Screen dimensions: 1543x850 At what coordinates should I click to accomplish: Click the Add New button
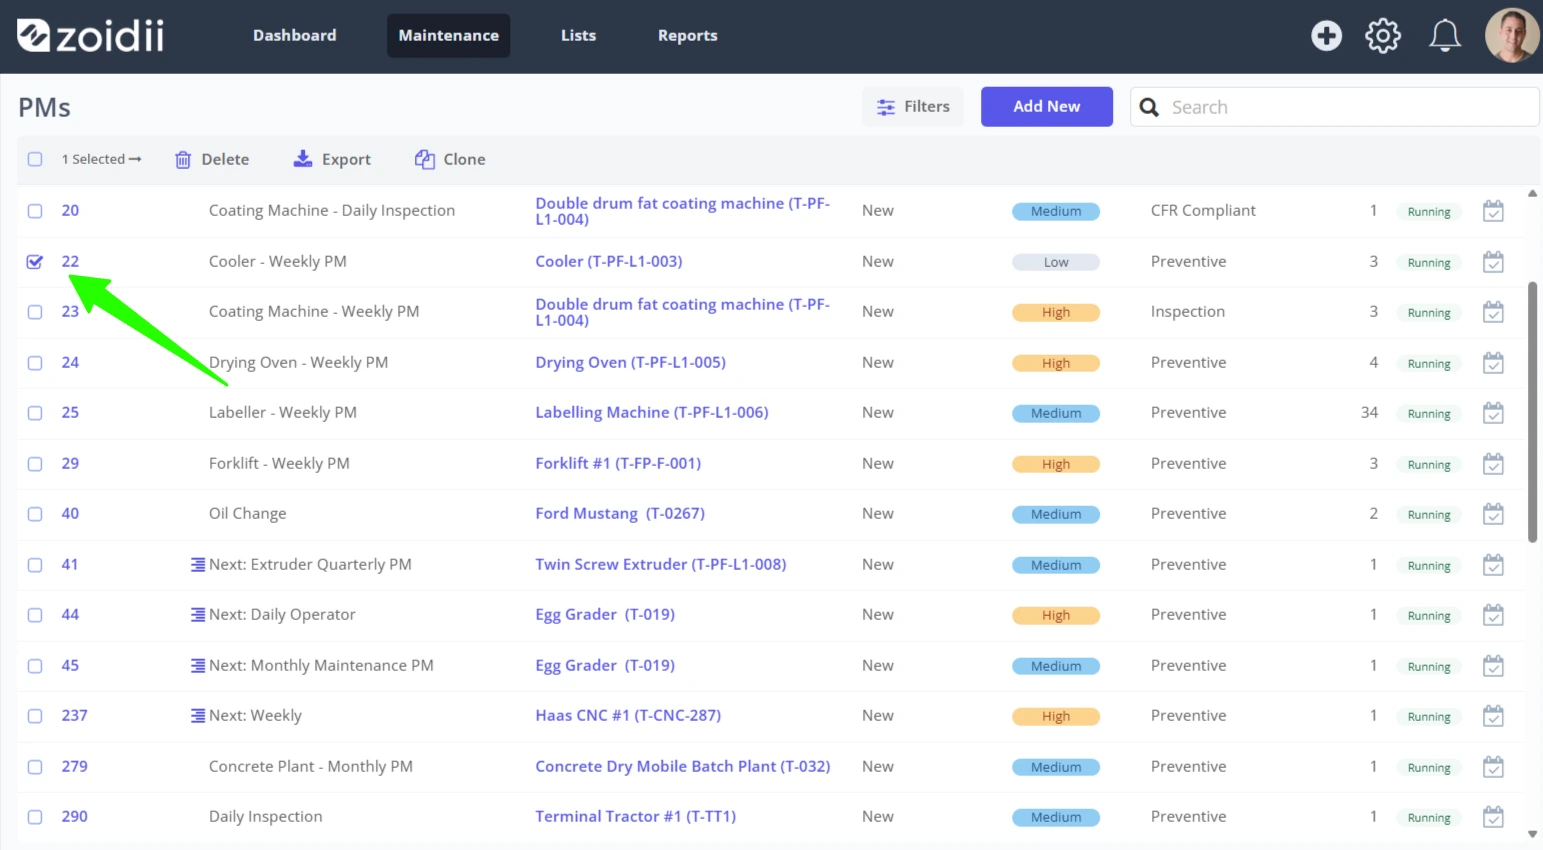[x=1047, y=107]
